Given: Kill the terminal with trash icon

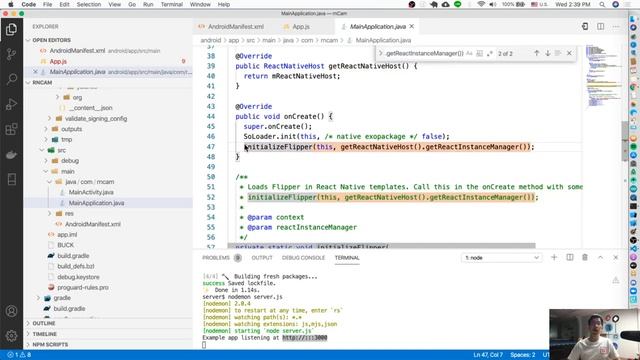Looking at the screenshot, I should (x=585, y=257).
